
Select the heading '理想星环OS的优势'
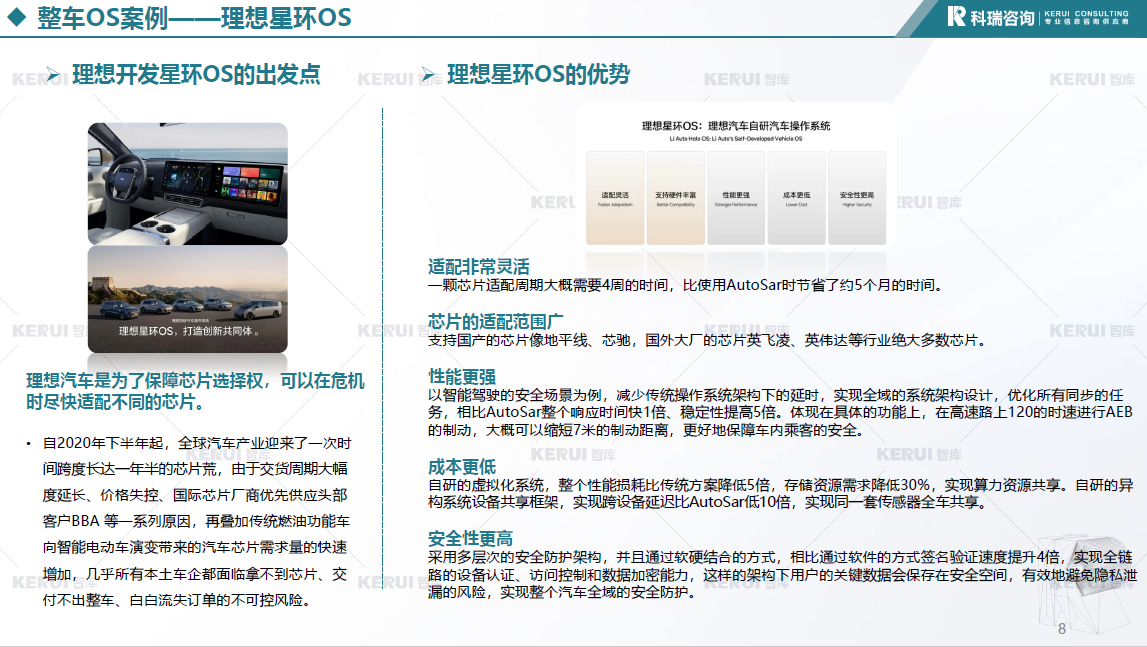[x=538, y=74]
